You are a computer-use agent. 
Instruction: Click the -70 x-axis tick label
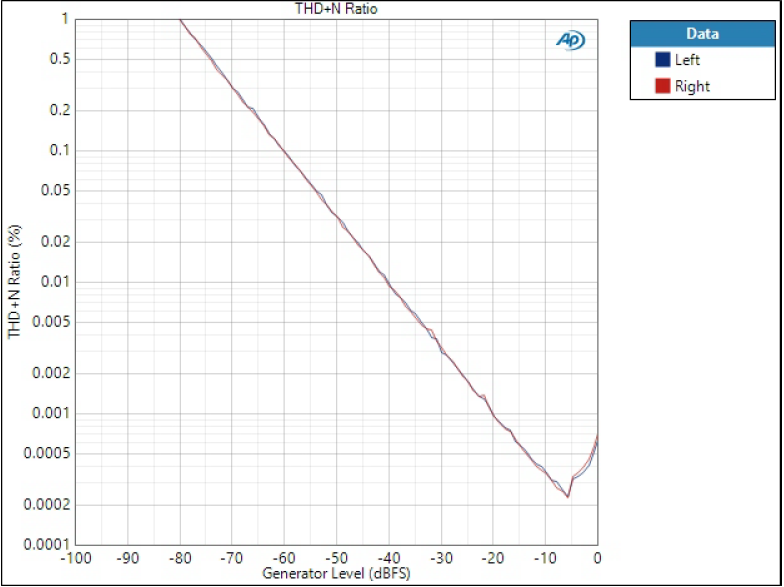point(232,558)
